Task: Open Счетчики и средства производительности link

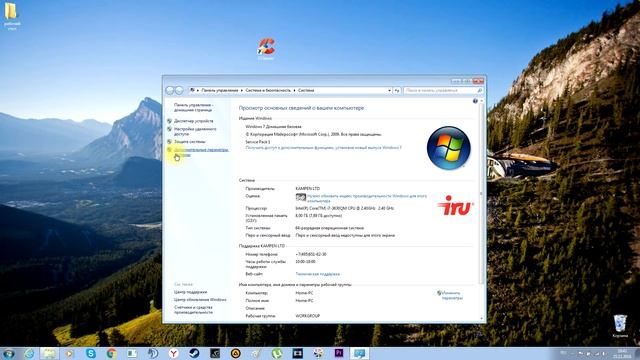Action: click(193, 310)
